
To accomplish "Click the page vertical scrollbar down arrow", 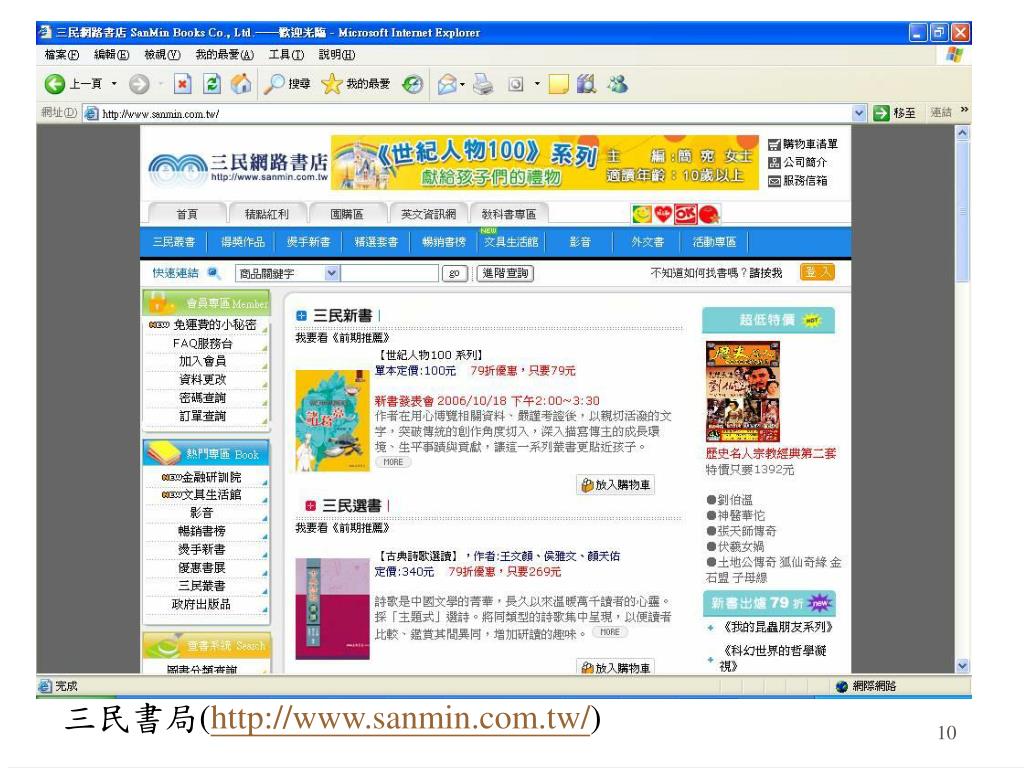I will click(x=963, y=666).
